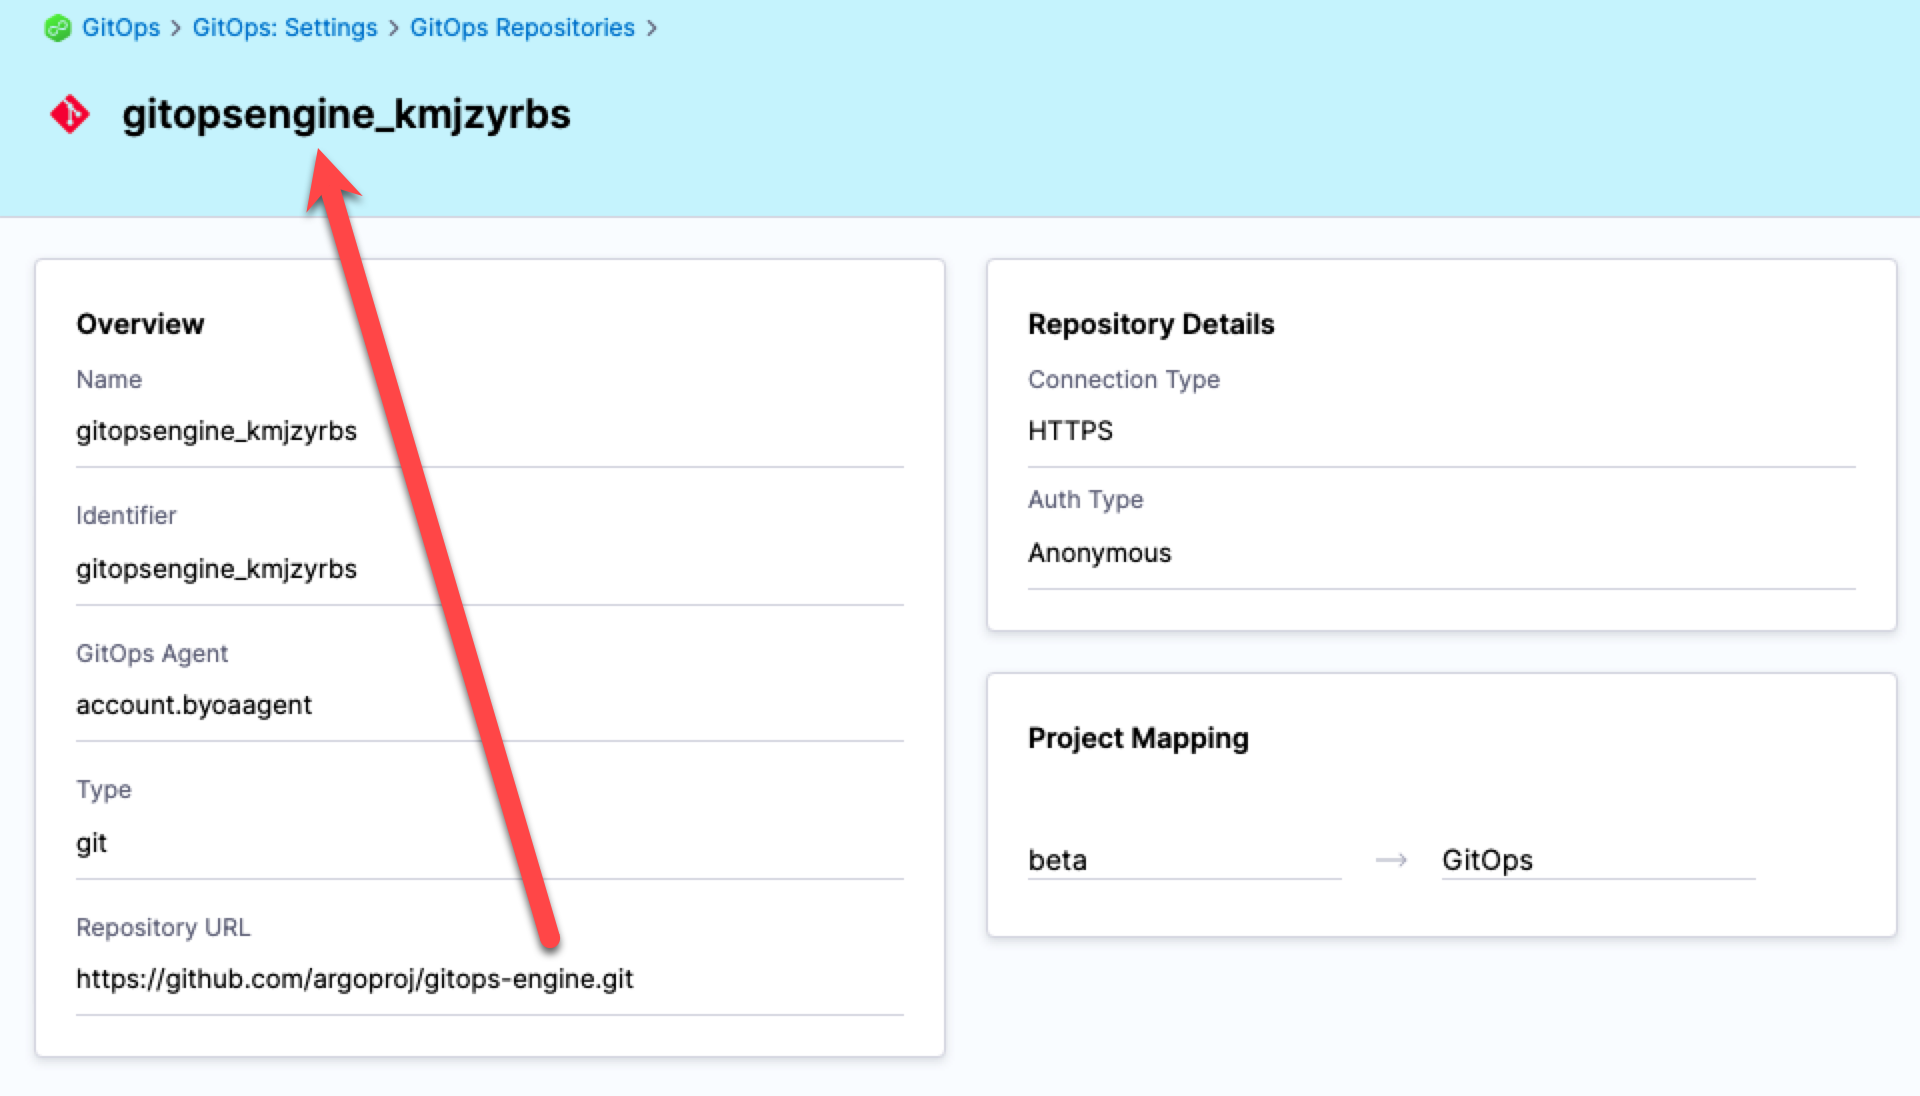Select the Identifier field value
1920x1096 pixels.
[x=216, y=569]
